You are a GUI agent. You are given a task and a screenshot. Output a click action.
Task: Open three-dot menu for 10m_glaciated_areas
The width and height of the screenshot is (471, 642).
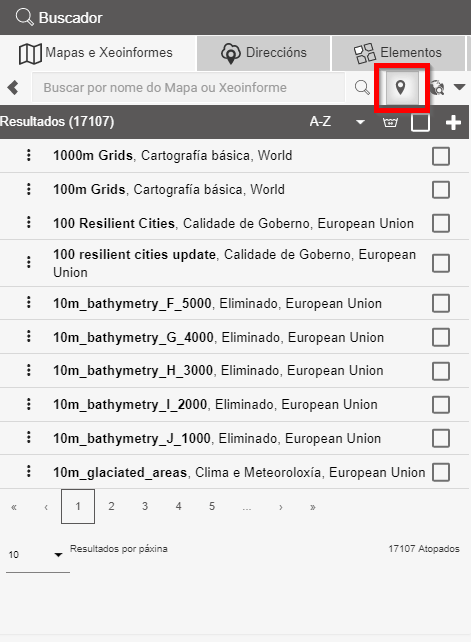(29, 471)
